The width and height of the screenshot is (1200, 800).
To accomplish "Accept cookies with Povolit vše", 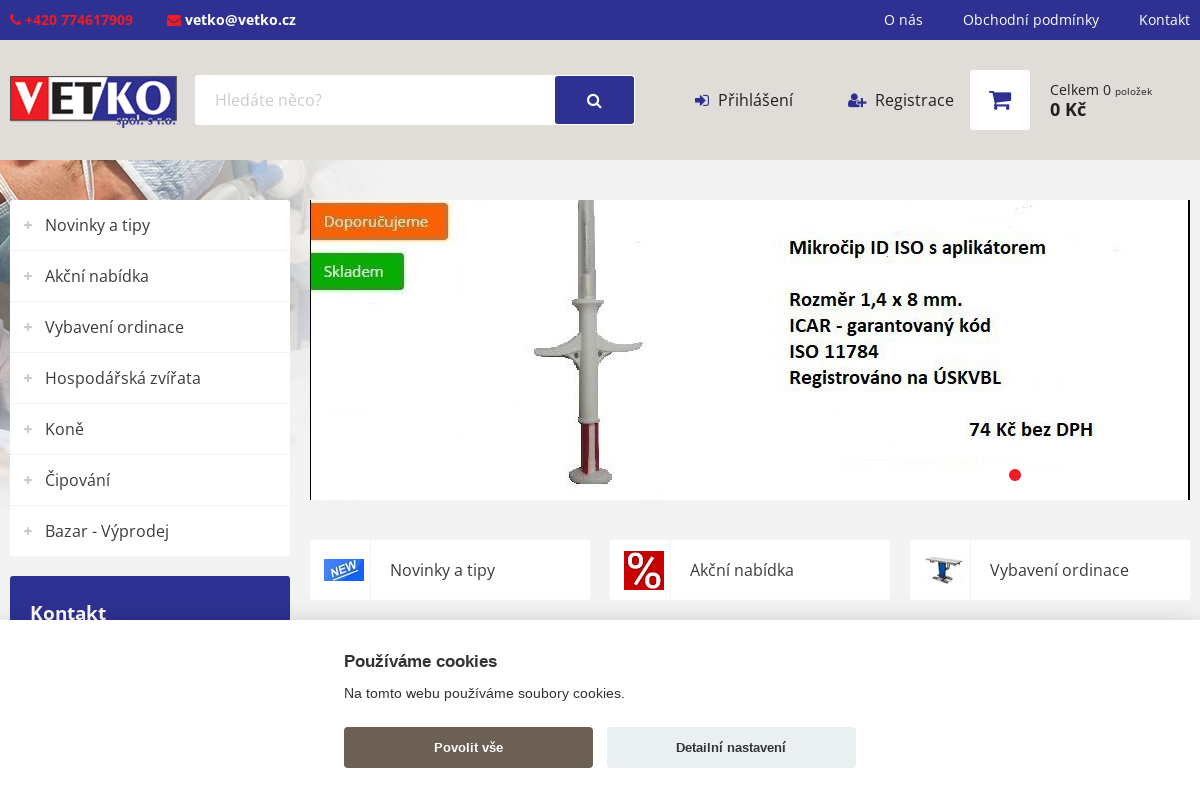I will coord(468,747).
